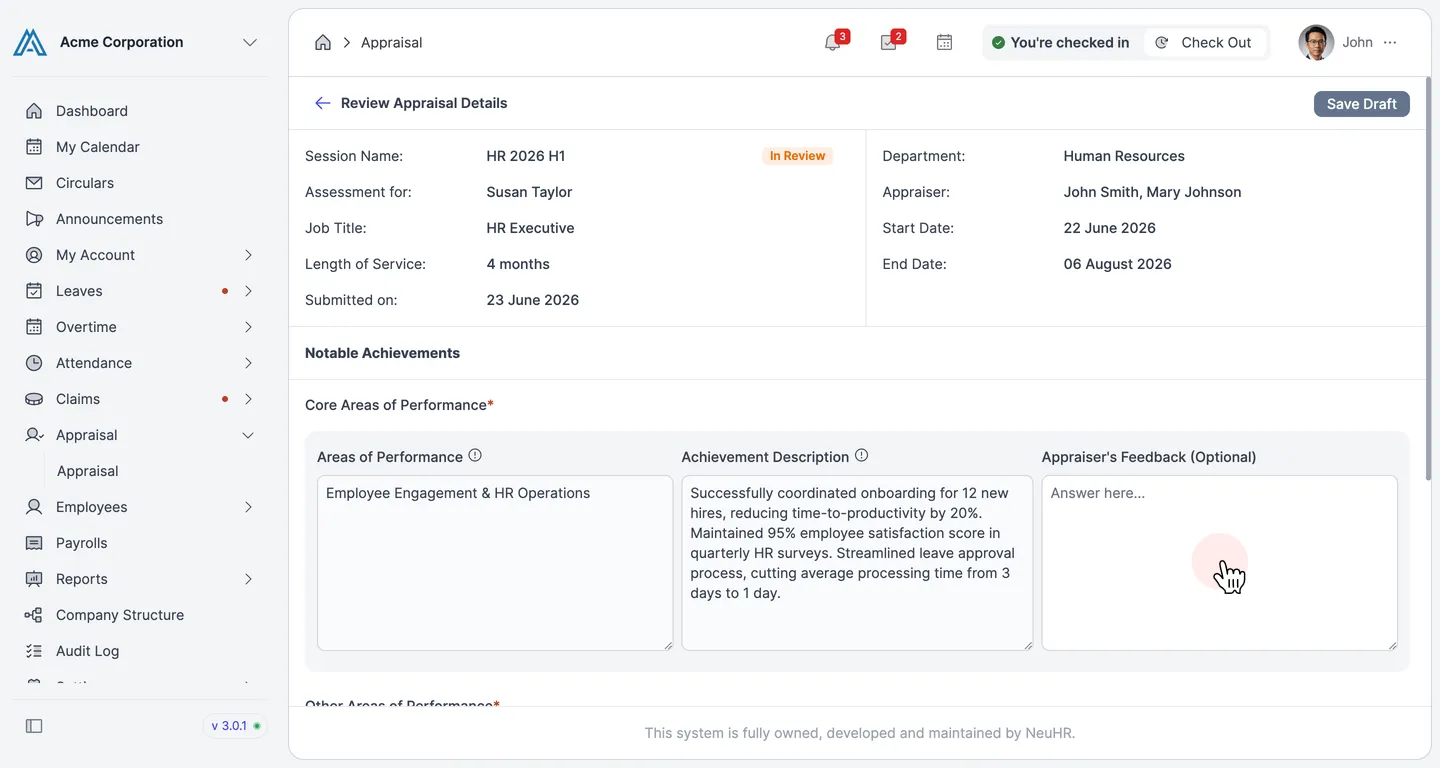Click the John user name label

click(x=1357, y=42)
